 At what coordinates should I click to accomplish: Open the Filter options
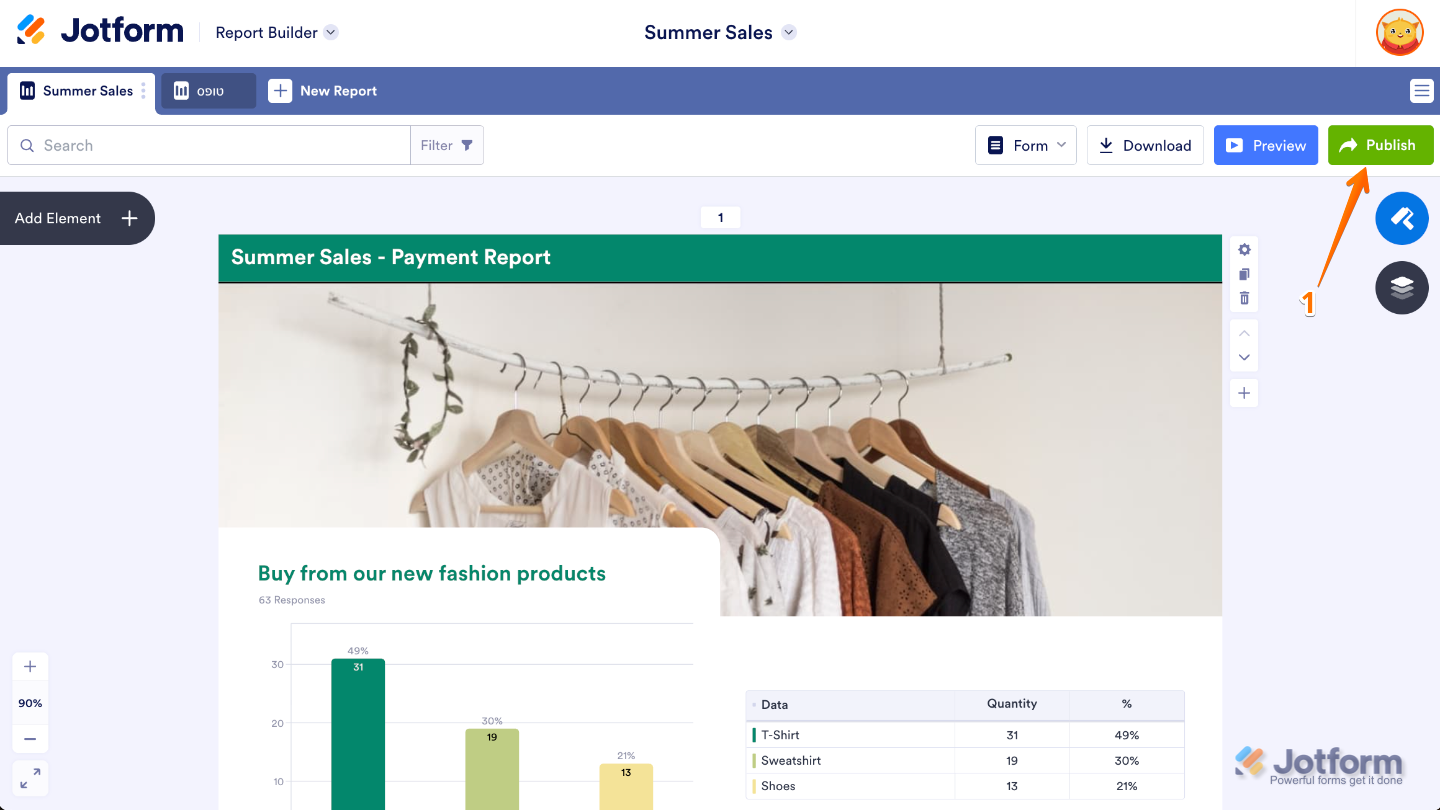click(446, 145)
